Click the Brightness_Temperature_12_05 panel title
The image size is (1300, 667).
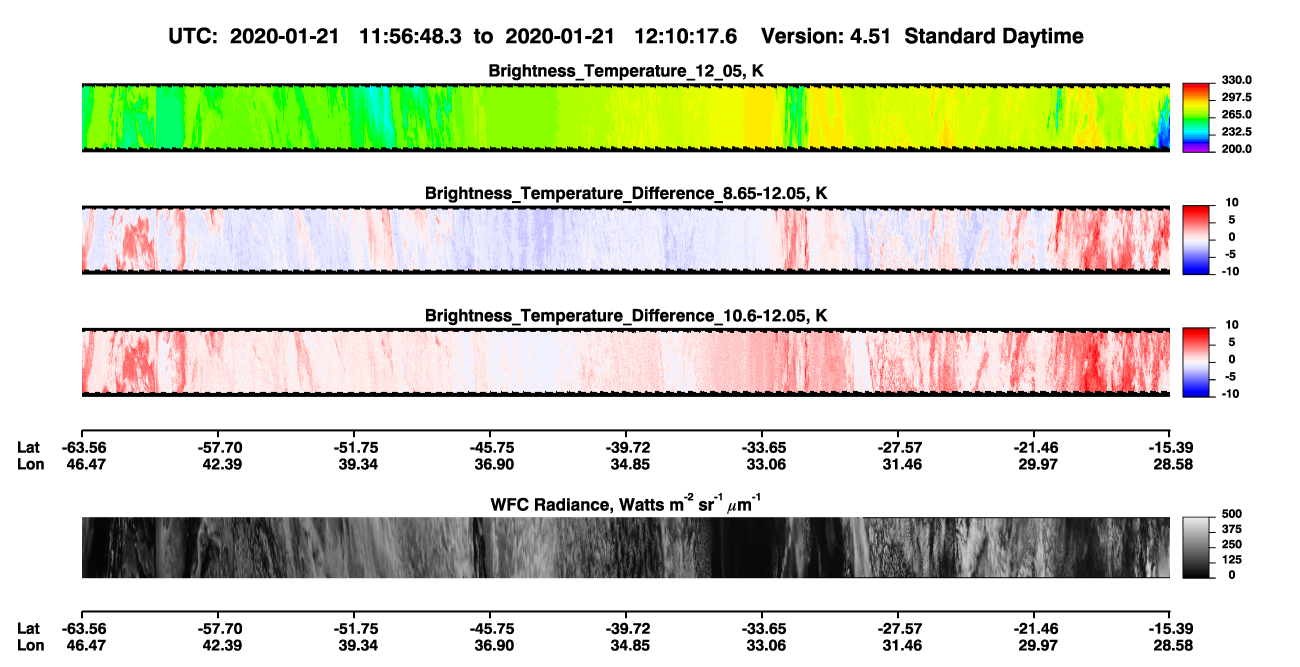tap(626, 71)
